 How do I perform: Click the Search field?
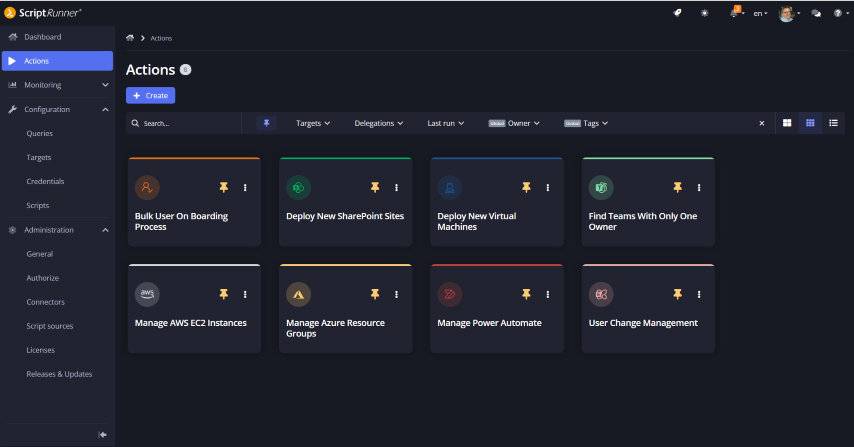pyautogui.click(x=185, y=123)
